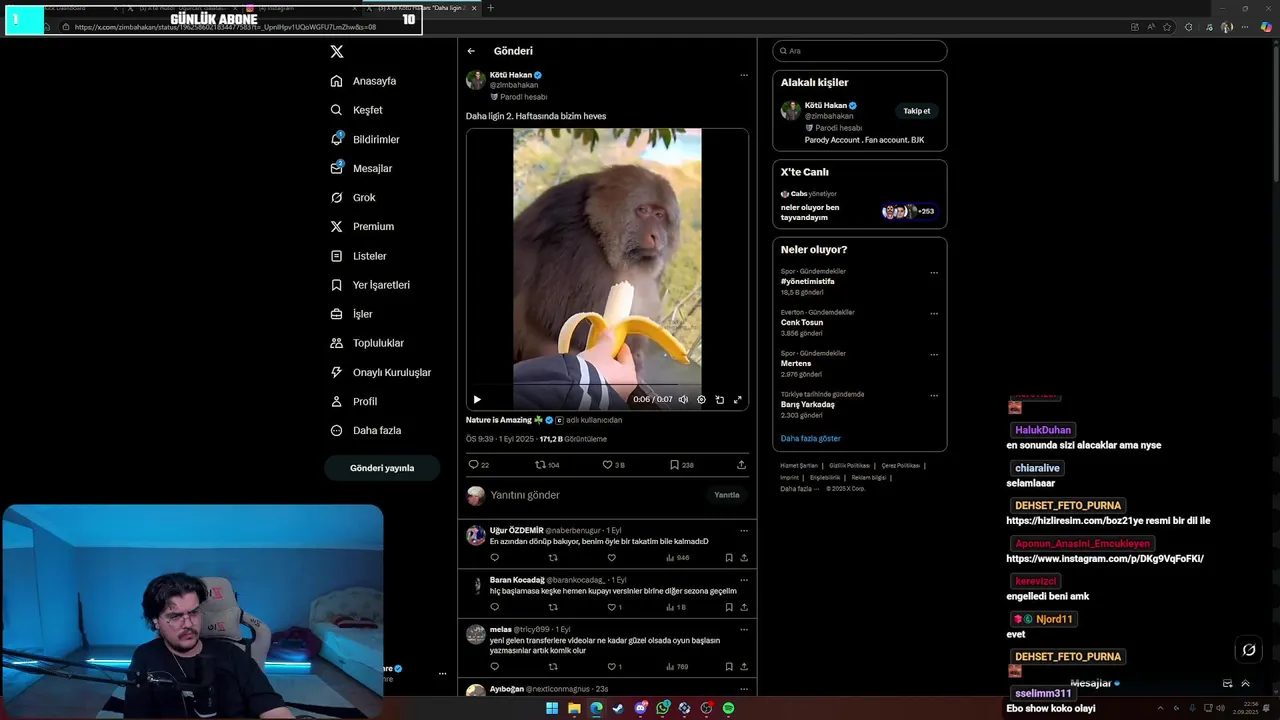Open the main post's three-dot menu
The height and width of the screenshot is (720, 1280).
click(743, 75)
